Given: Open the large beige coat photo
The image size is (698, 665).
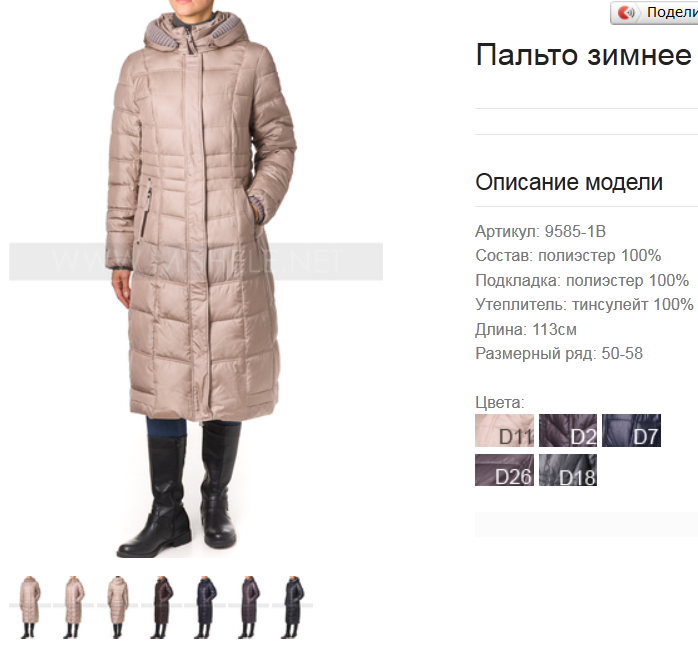Looking at the screenshot, I should coord(196,280).
